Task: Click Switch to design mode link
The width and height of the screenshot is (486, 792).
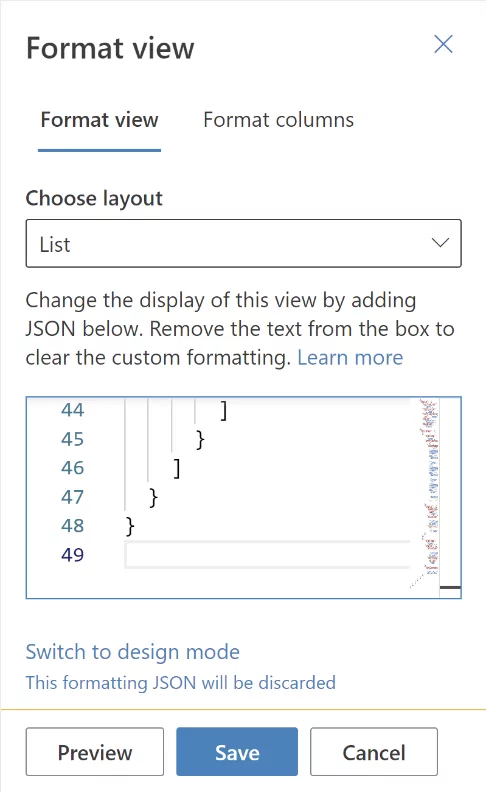Action: [x=133, y=652]
